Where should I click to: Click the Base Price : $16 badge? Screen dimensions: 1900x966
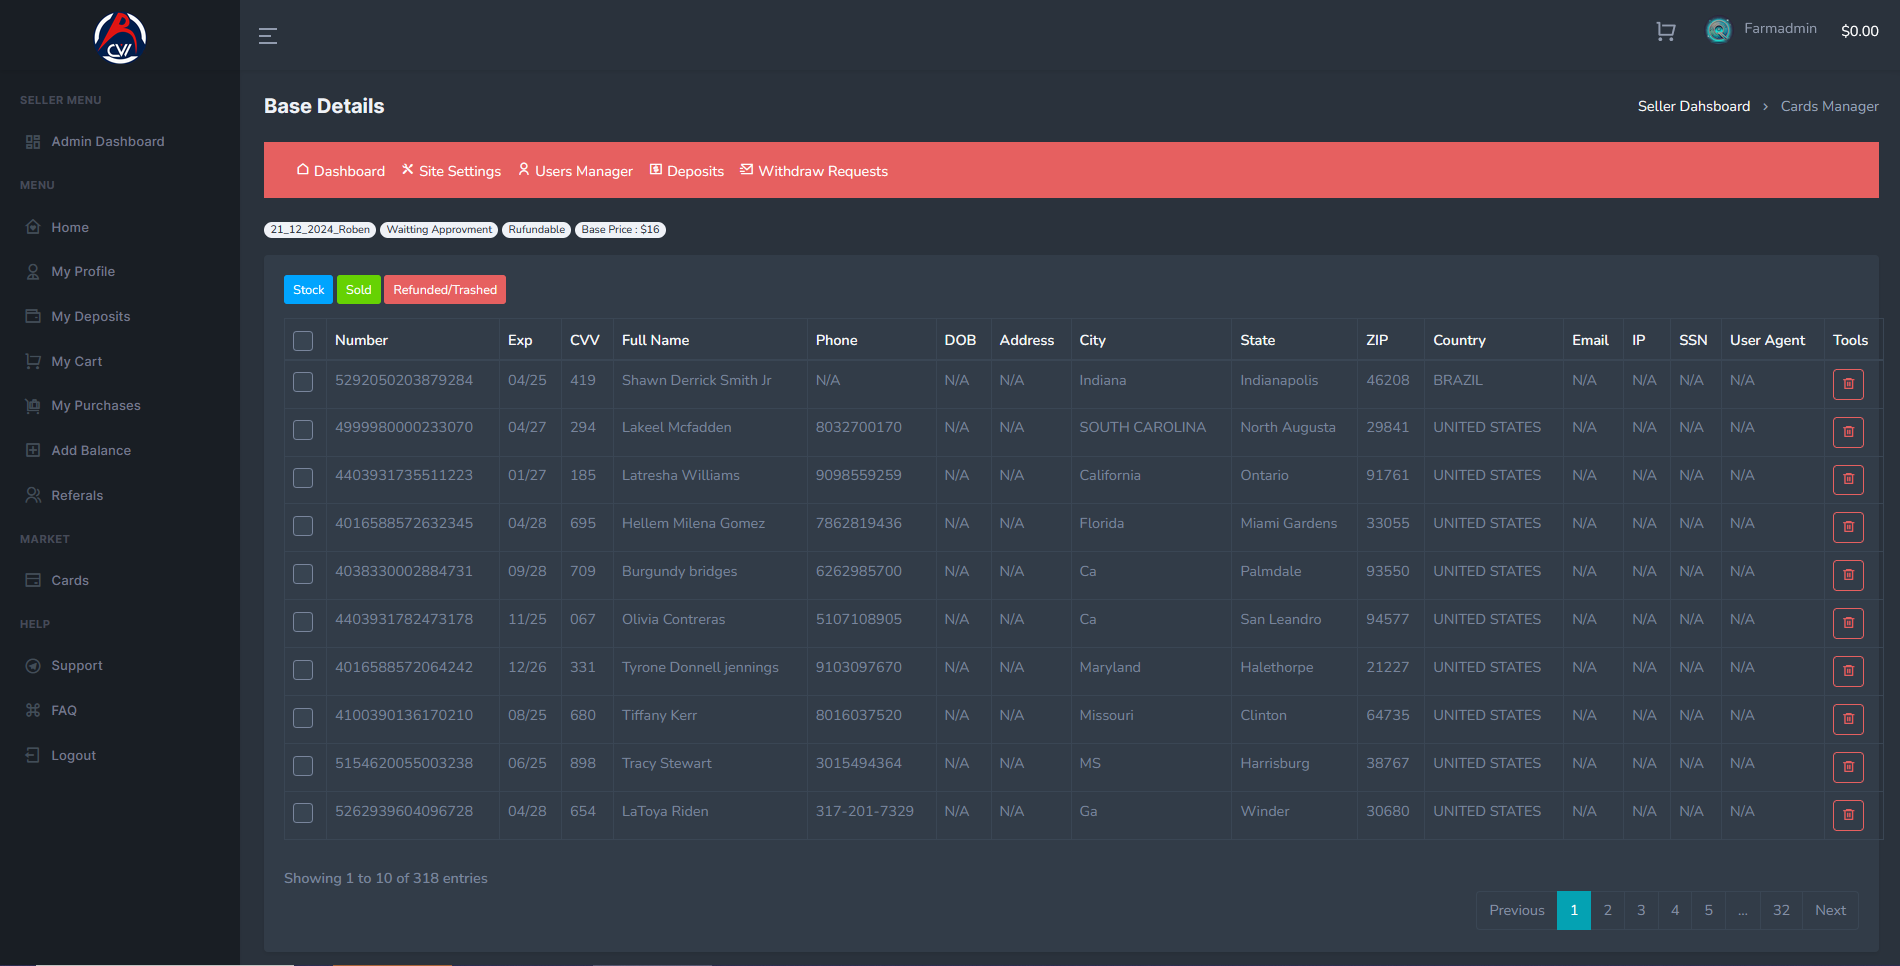pyautogui.click(x=620, y=230)
